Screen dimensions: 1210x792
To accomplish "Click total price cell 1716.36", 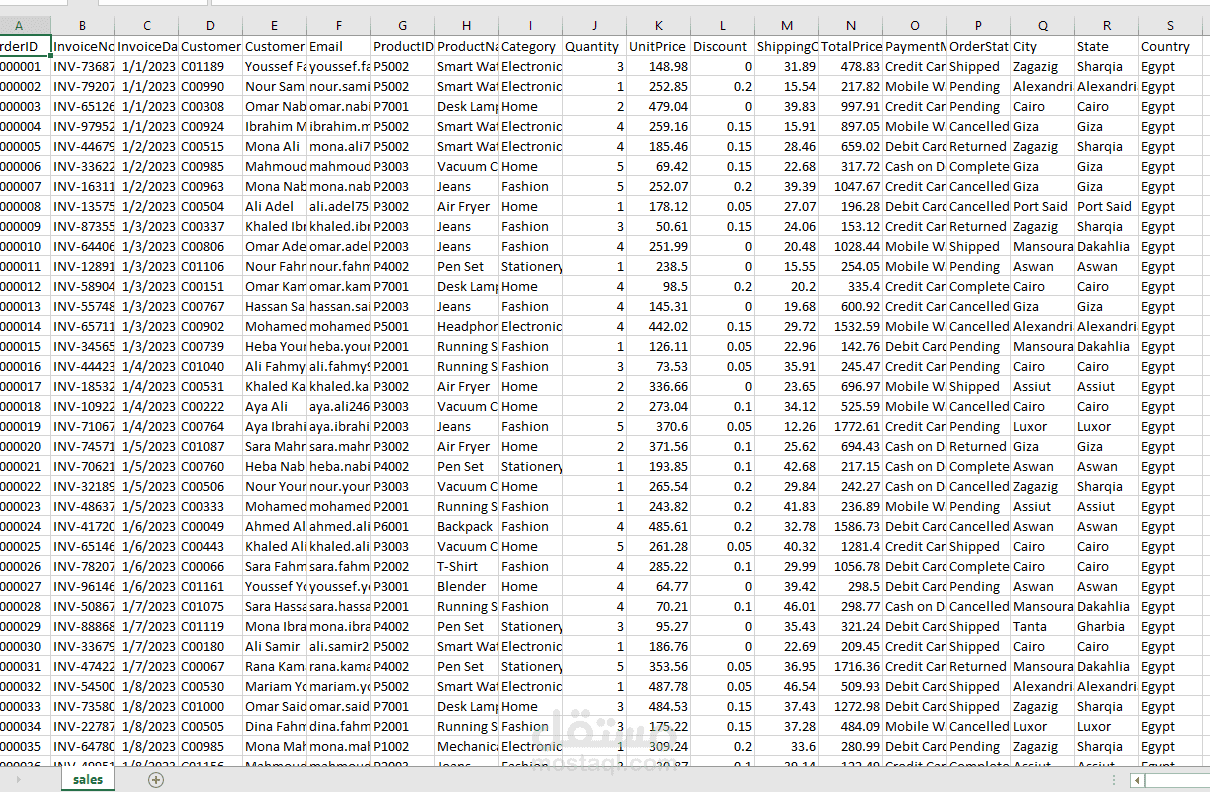I will pyautogui.click(x=850, y=666).
